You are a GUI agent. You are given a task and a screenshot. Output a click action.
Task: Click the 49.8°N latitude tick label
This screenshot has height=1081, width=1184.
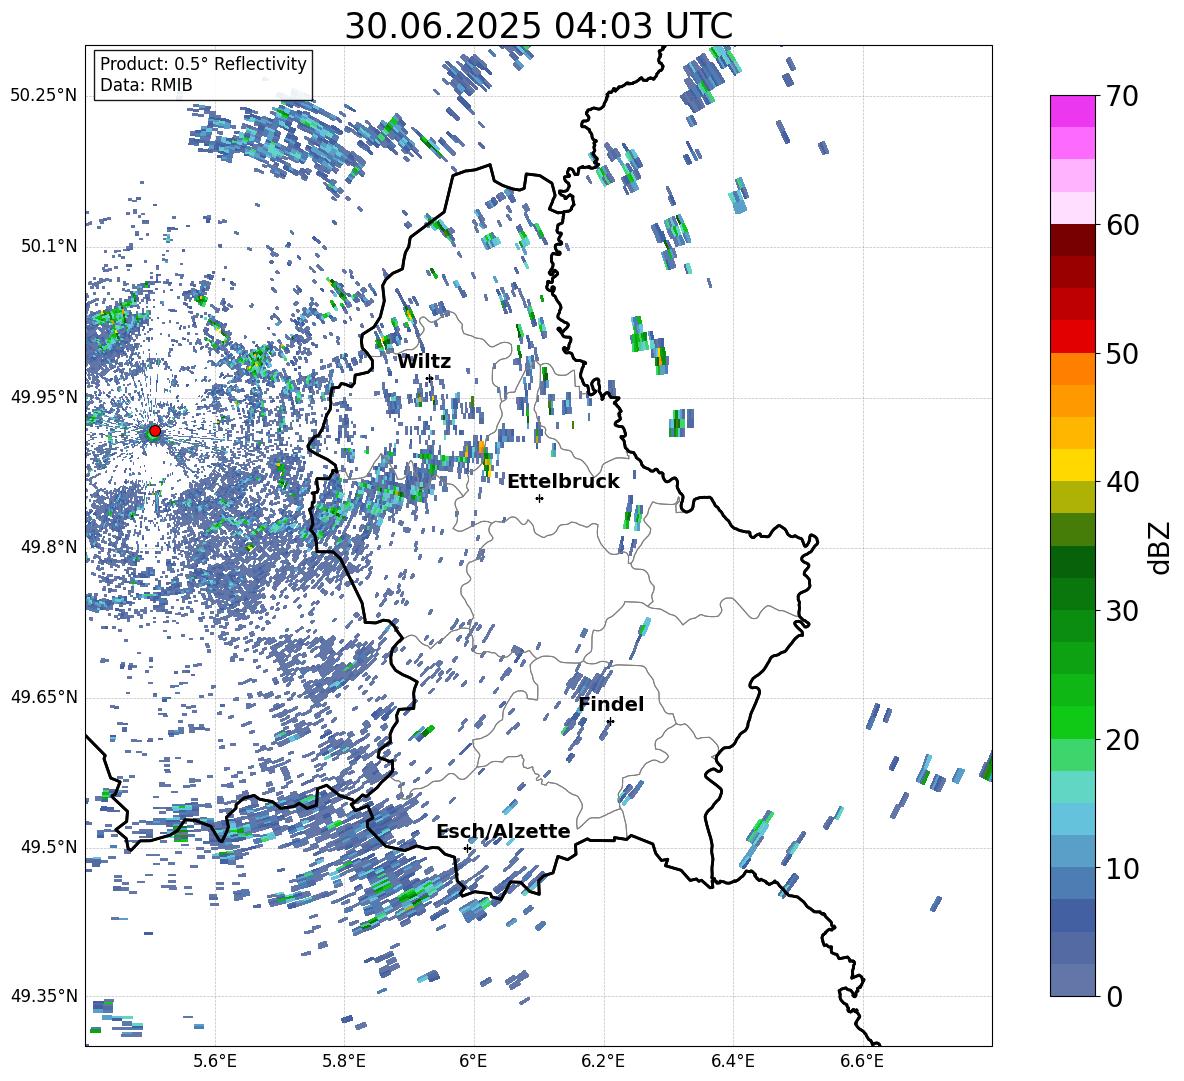pyautogui.click(x=48, y=547)
